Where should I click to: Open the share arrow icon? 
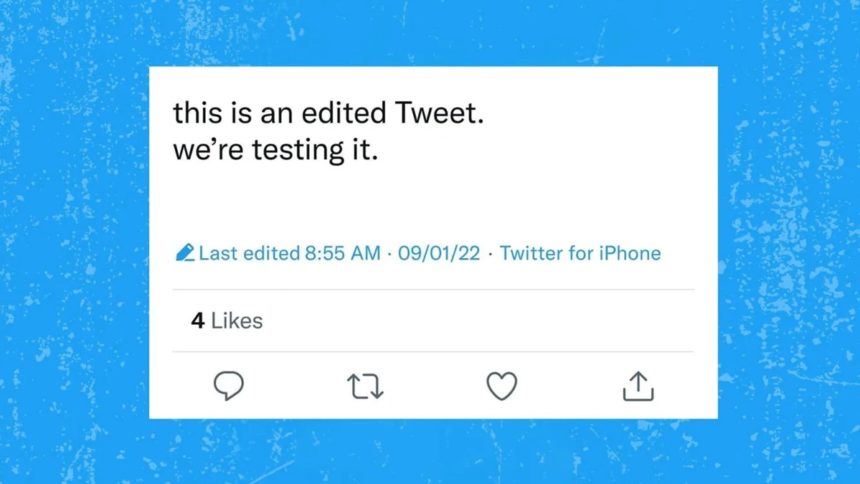coord(637,385)
